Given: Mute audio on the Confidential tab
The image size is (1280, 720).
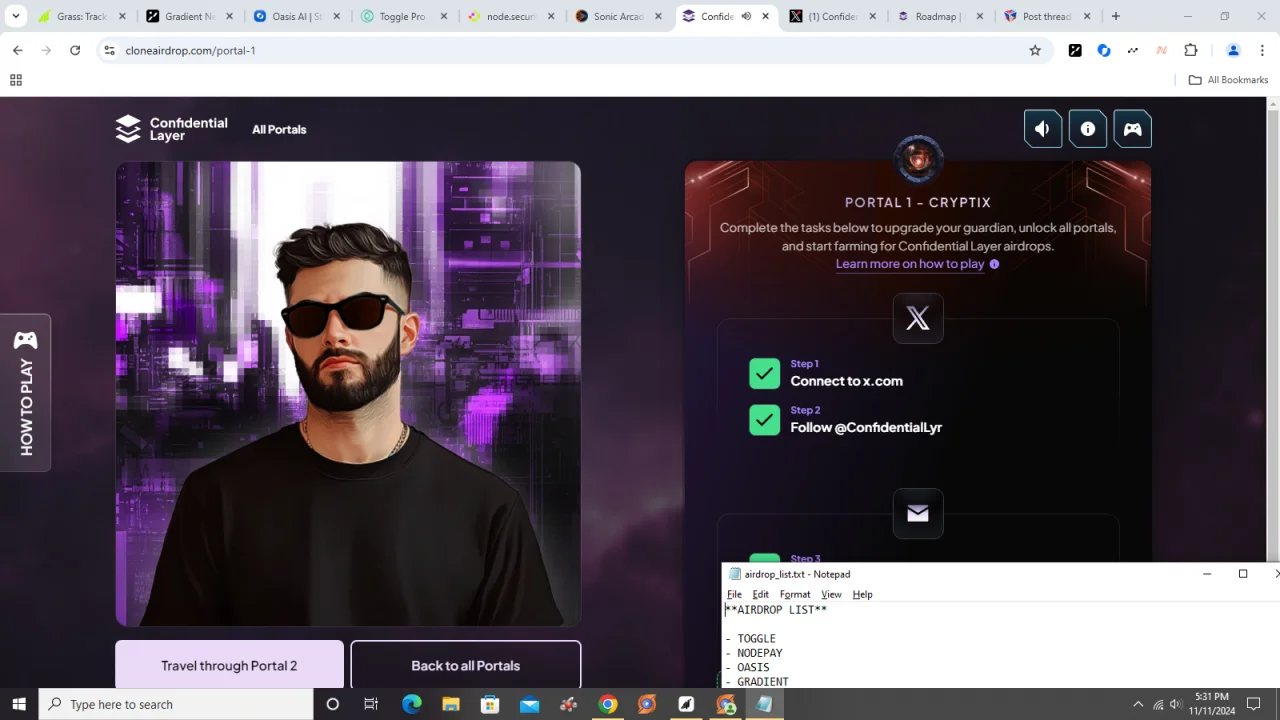Looking at the screenshot, I should coord(746,16).
